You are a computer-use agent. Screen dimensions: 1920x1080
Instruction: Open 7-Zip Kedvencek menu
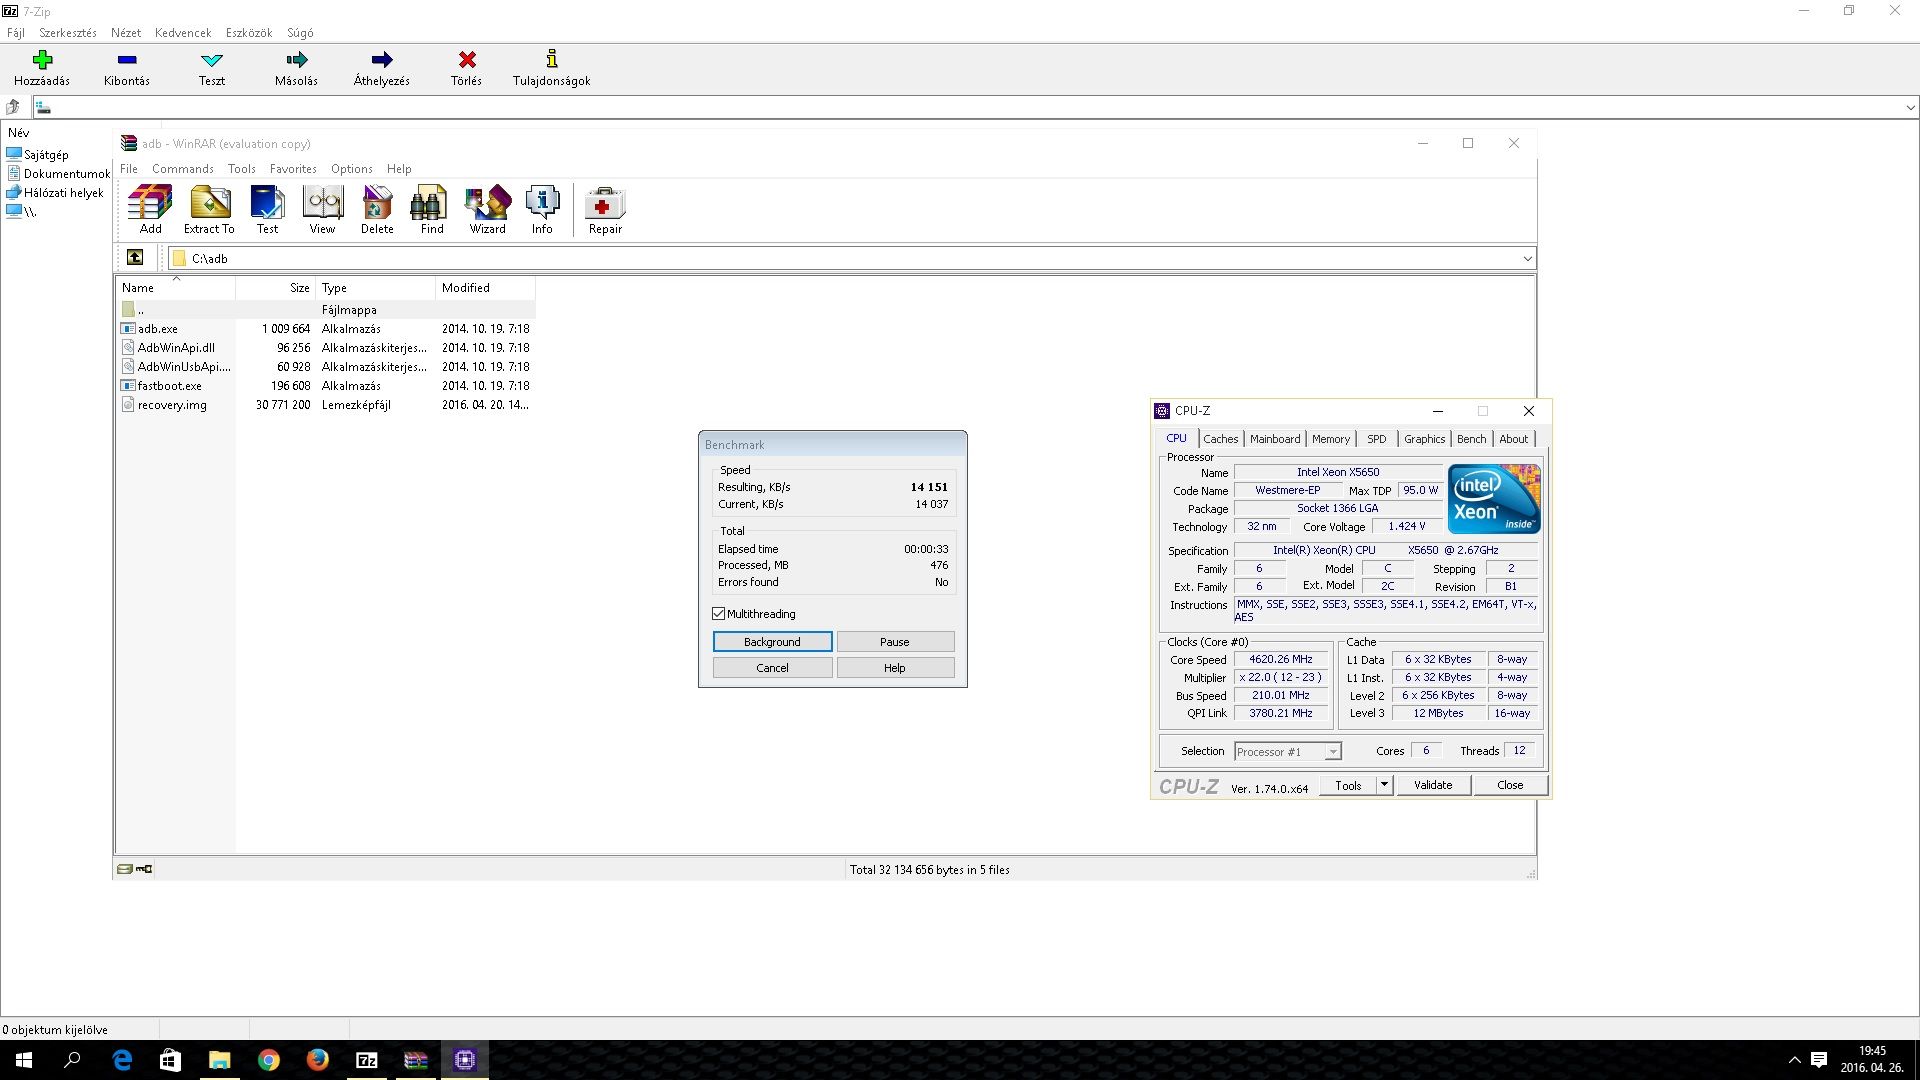point(183,33)
